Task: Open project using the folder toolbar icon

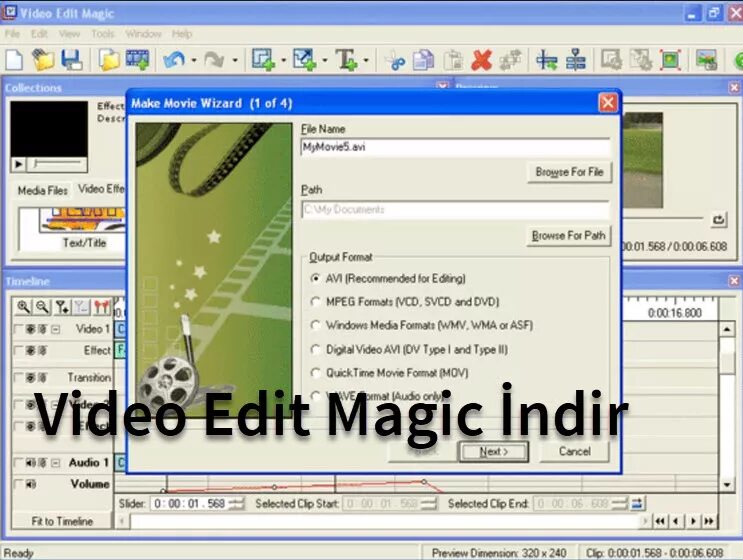Action: coord(43,60)
